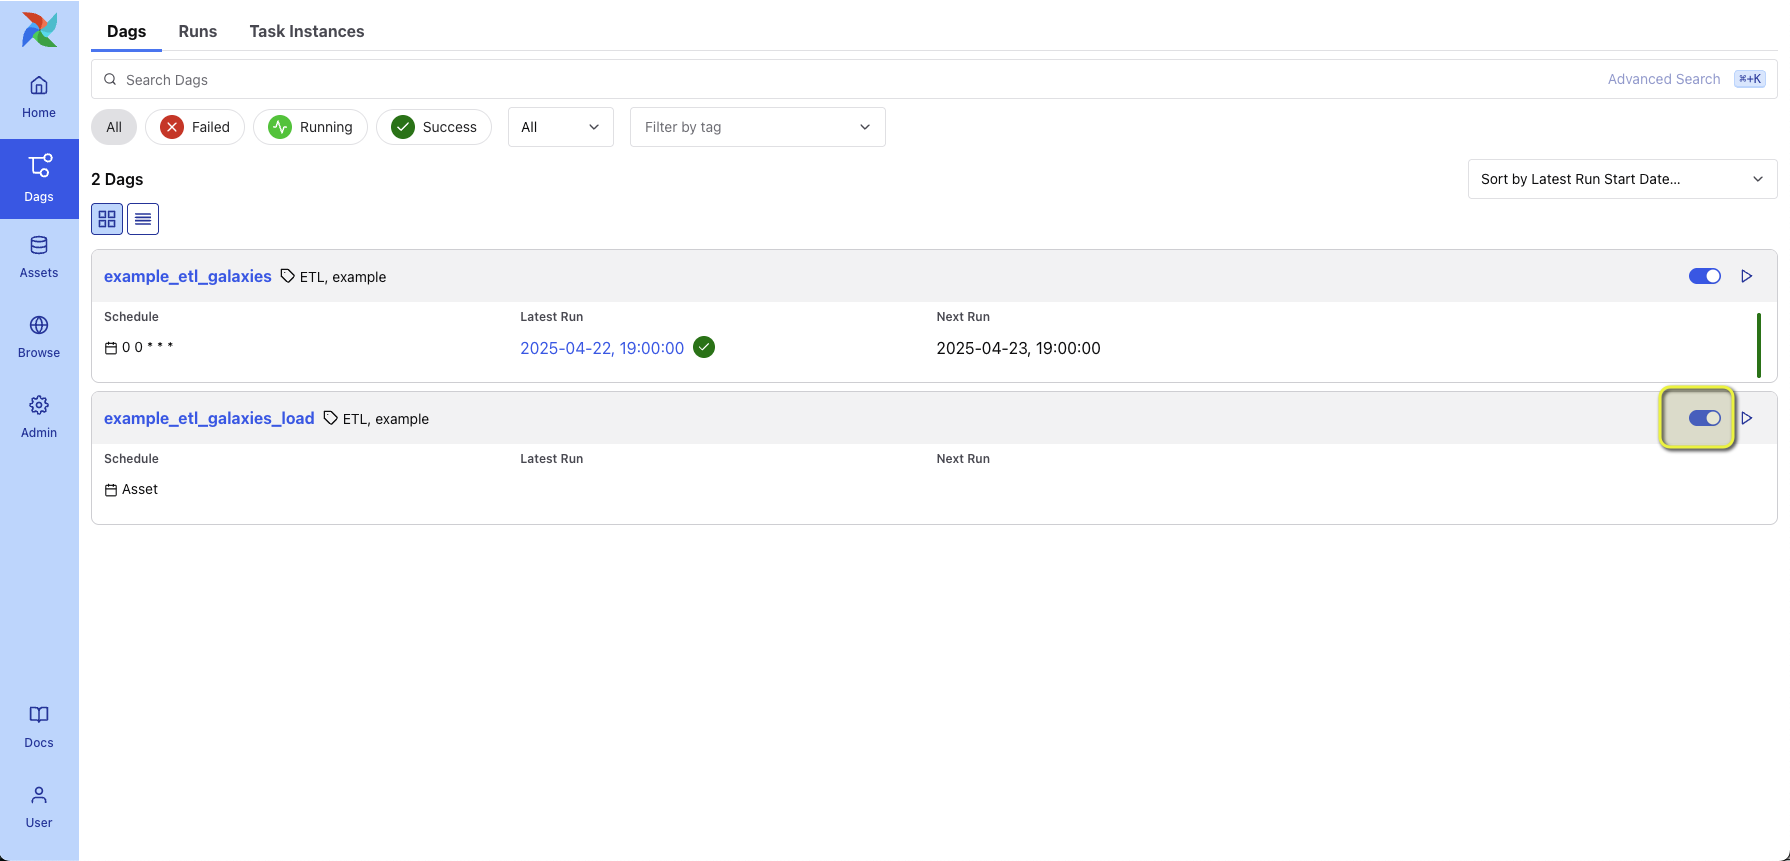Screen dimensions: 1790x861
Task: Open the Browse sidebar menu
Action: pyautogui.click(x=39, y=337)
